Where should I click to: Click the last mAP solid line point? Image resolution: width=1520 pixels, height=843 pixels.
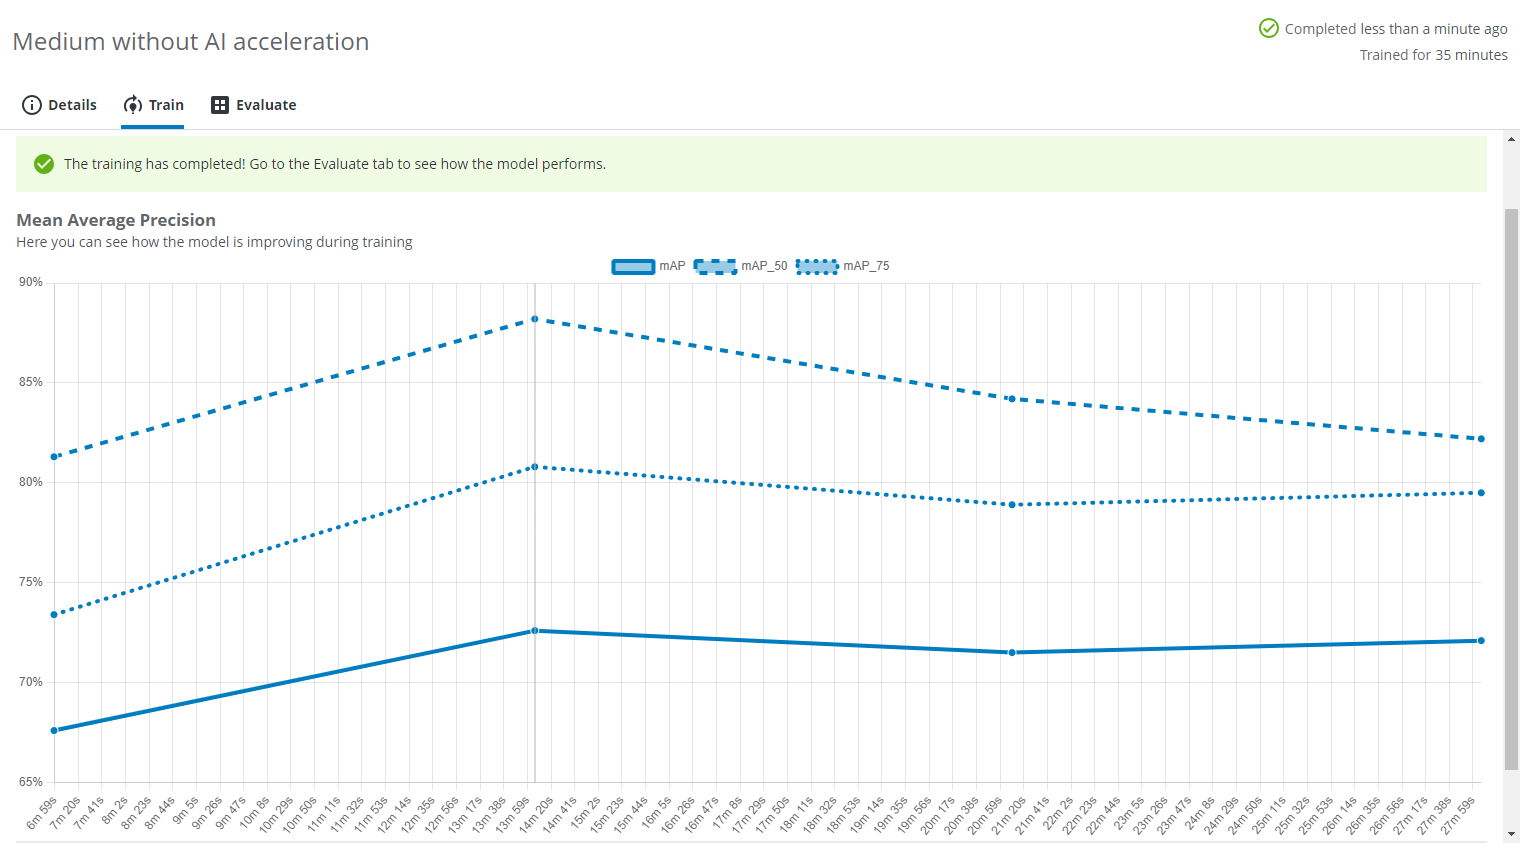(1481, 640)
